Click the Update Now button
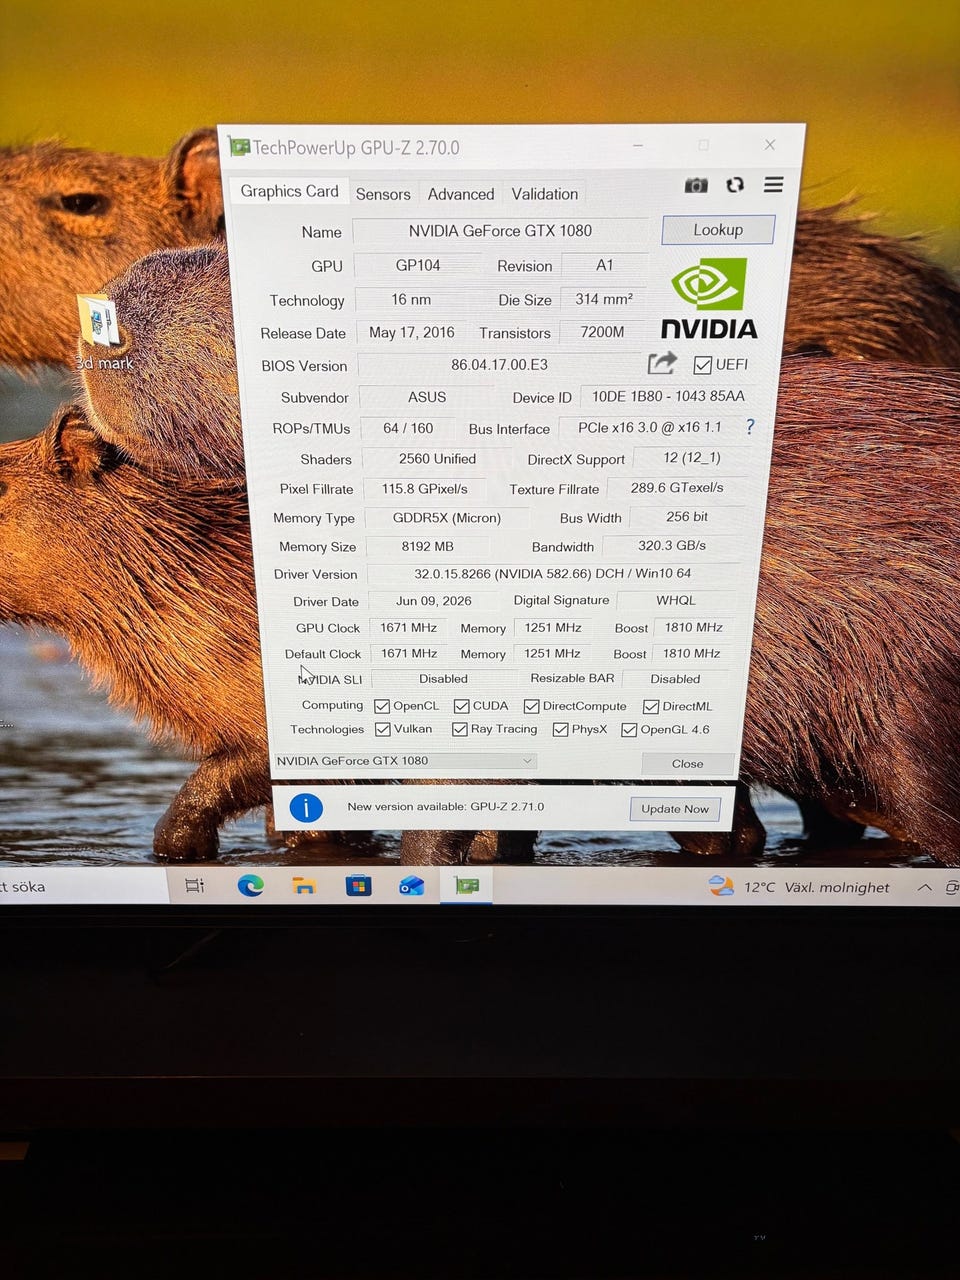960x1280 pixels. [675, 809]
